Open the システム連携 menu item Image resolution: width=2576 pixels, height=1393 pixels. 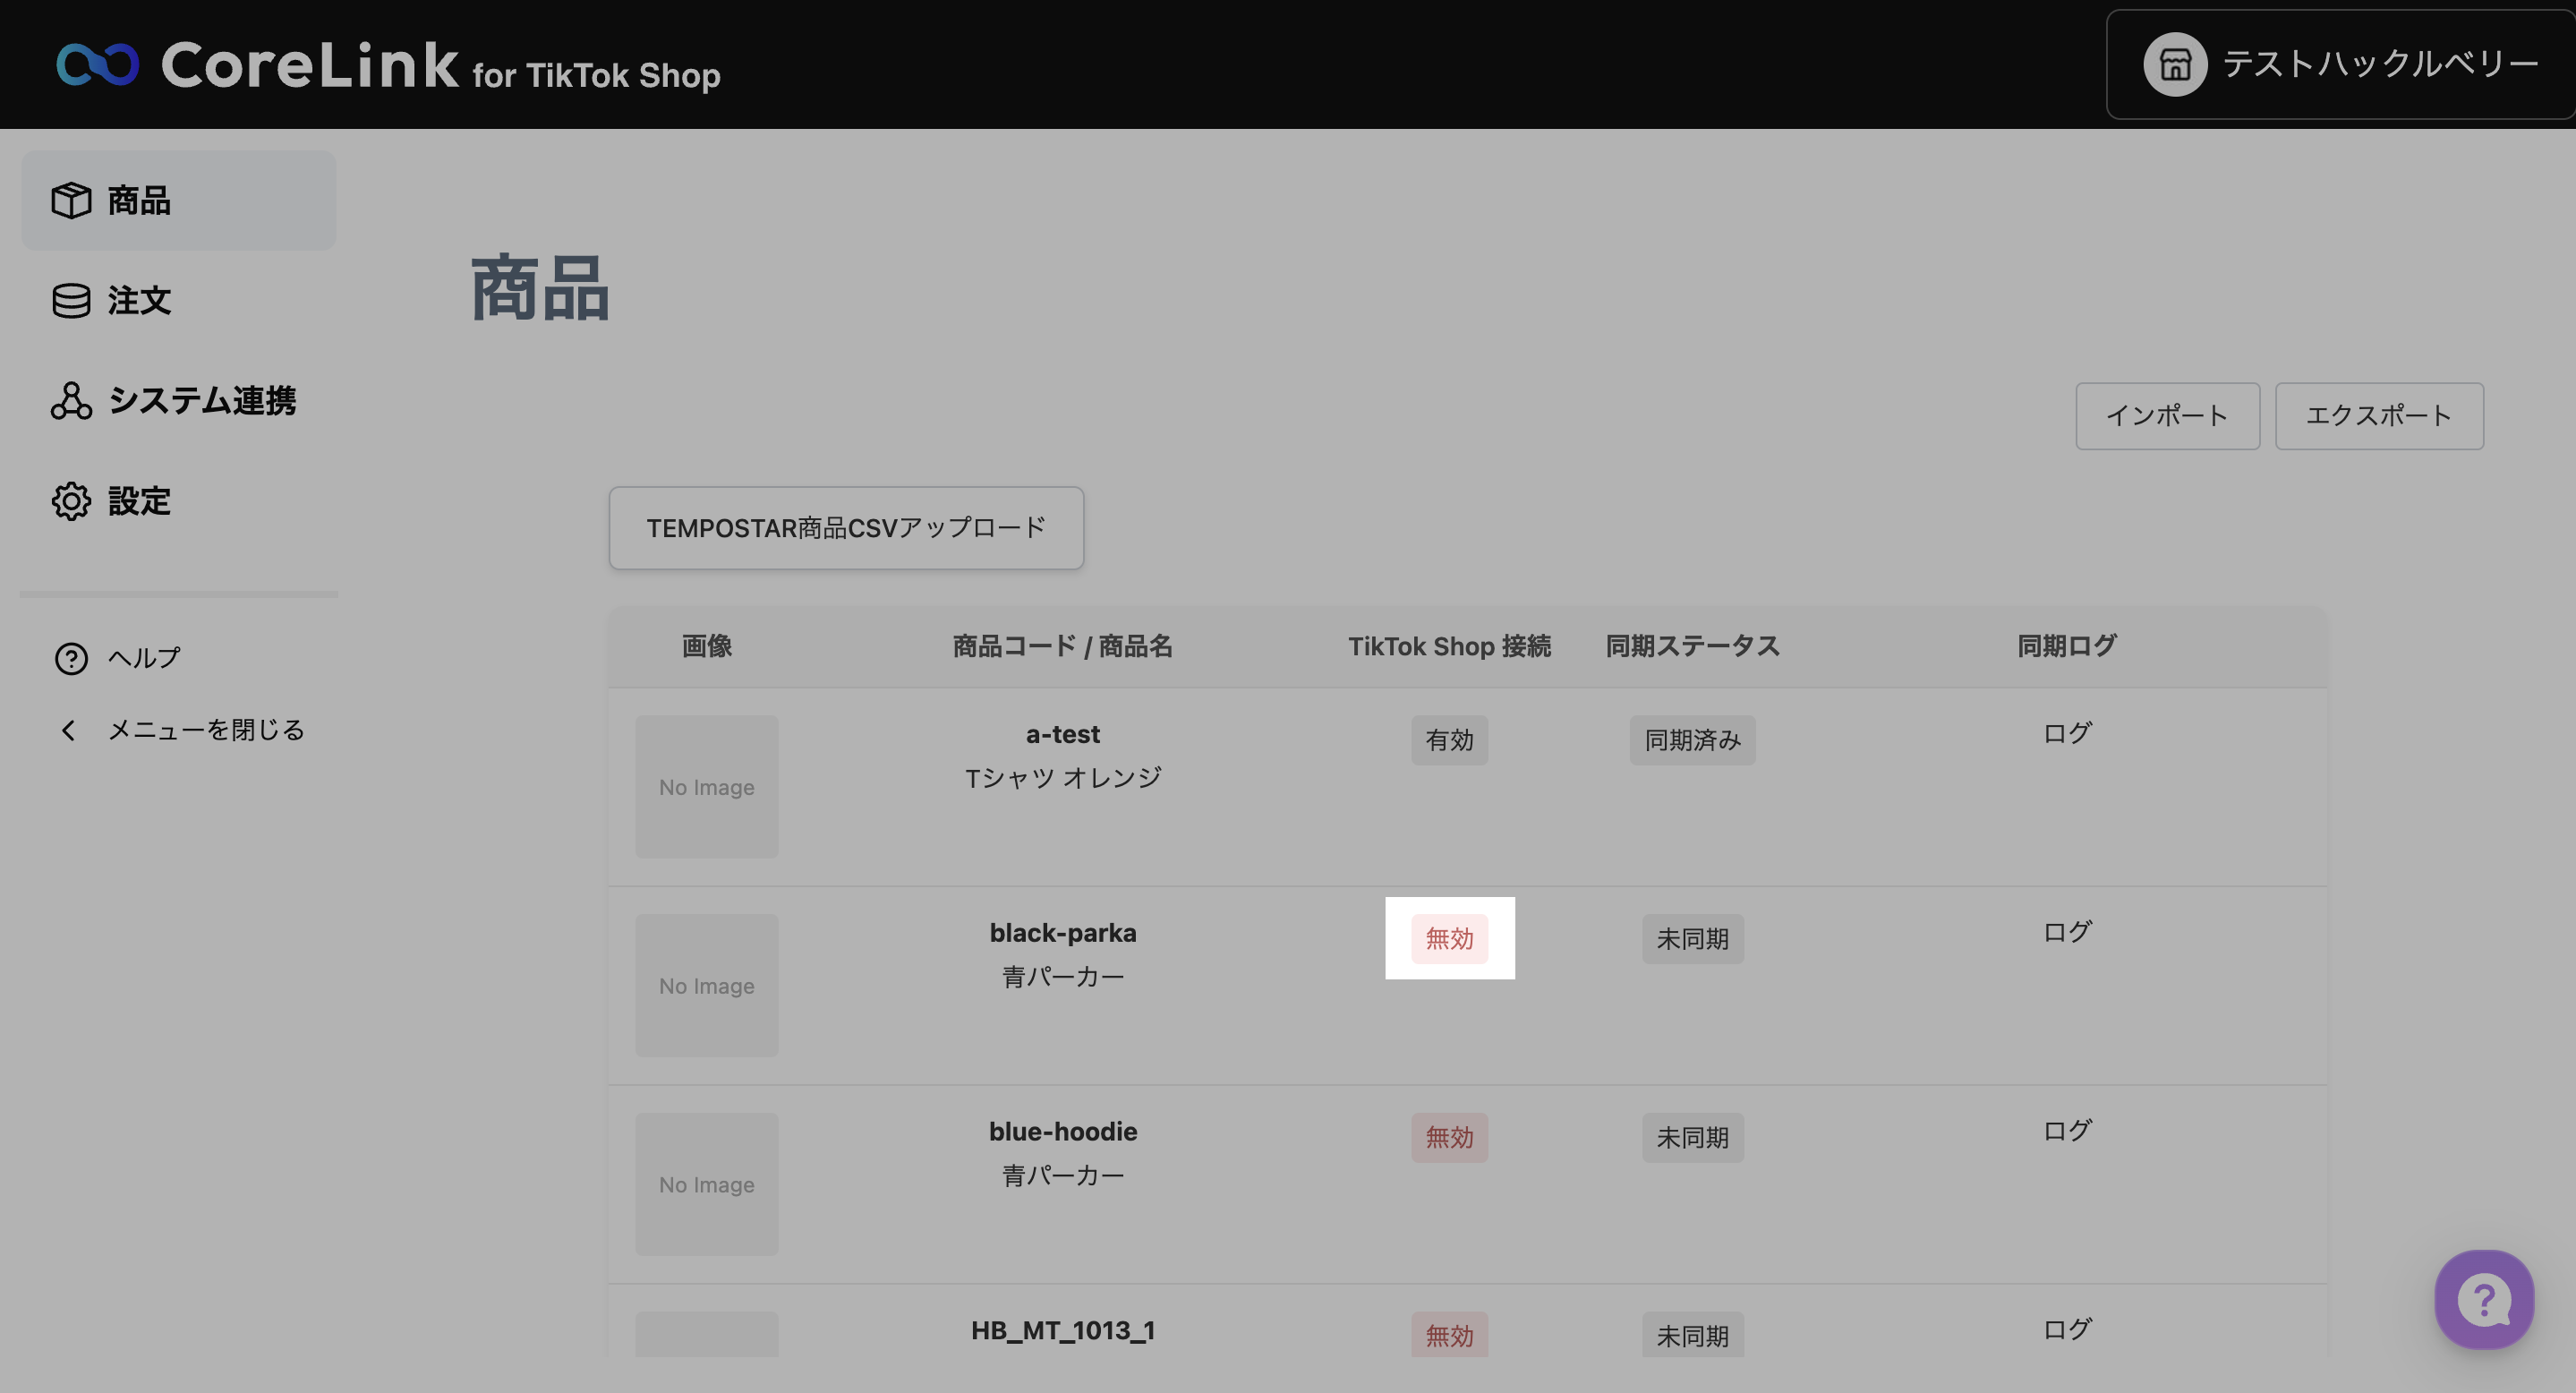point(179,400)
